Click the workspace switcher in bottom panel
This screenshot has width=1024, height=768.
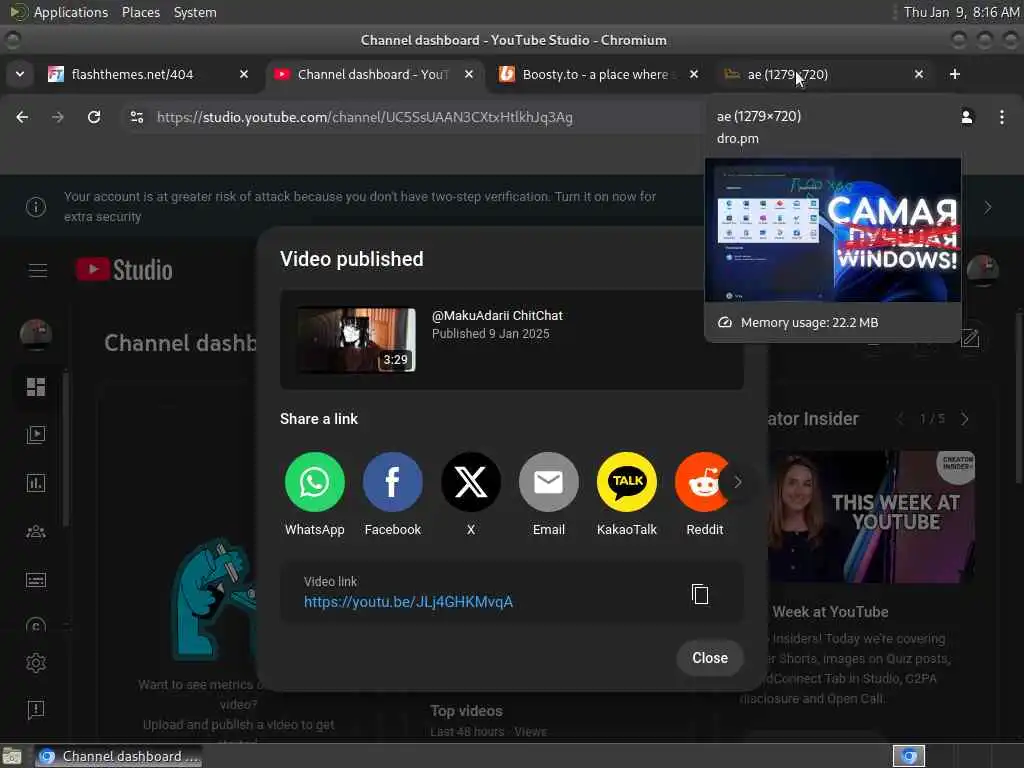[909, 756]
